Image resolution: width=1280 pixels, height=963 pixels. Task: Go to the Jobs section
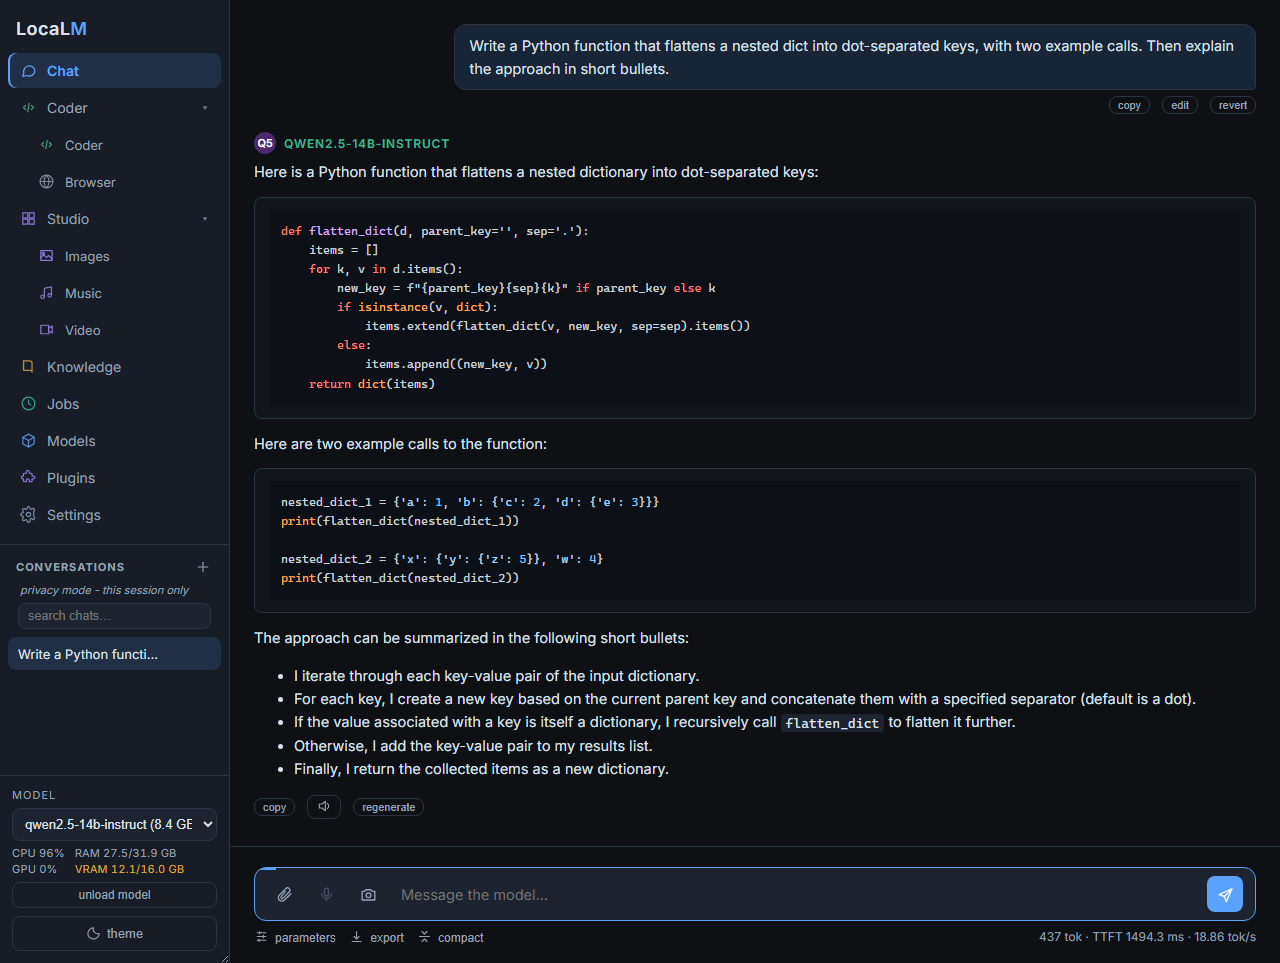pos(114,404)
